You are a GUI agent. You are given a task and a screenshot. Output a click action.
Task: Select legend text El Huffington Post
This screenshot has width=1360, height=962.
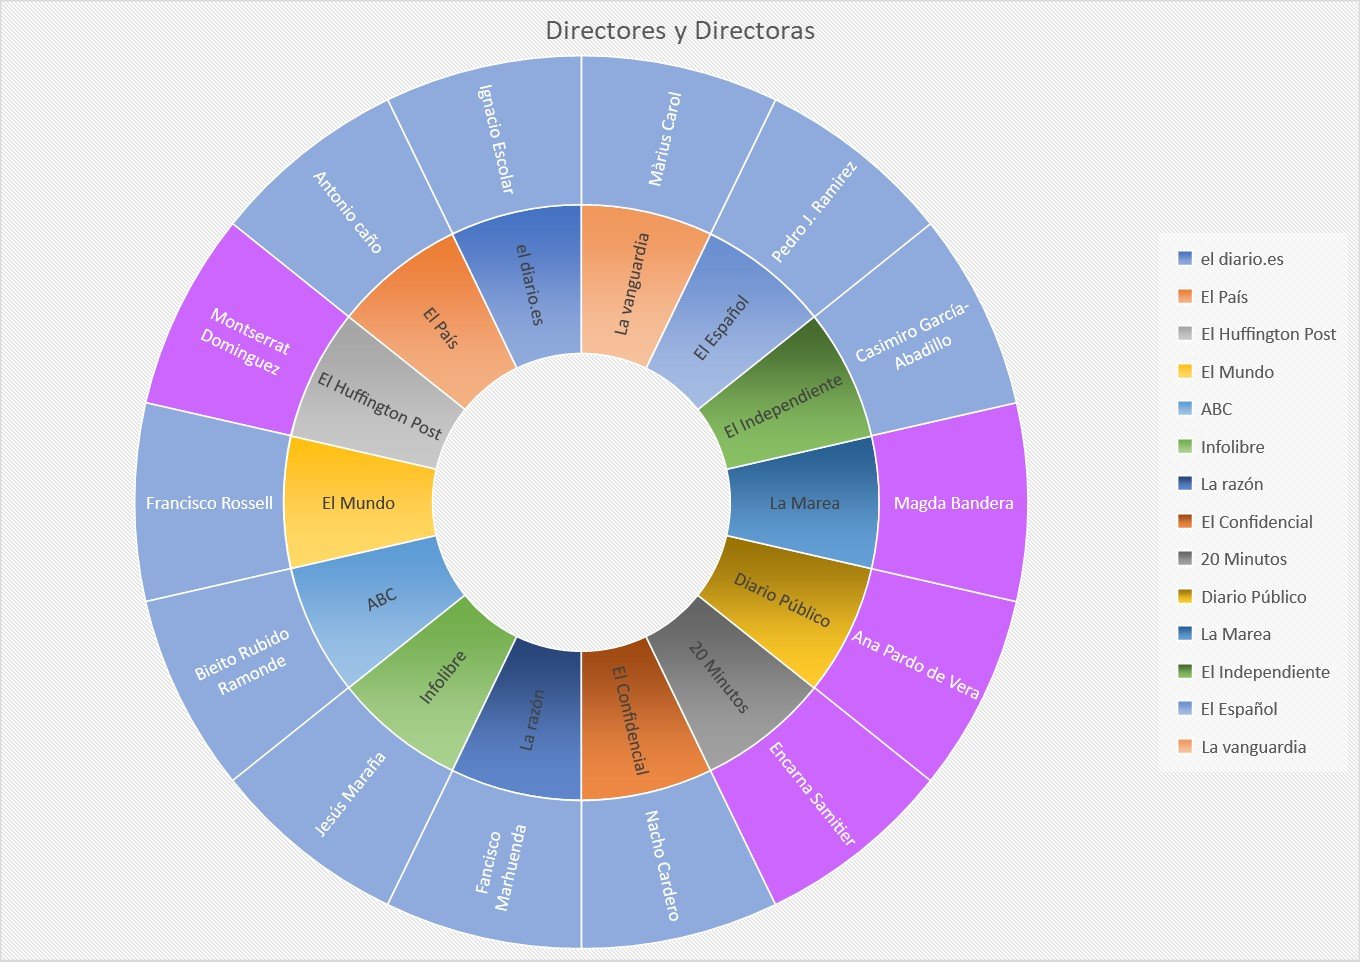coord(1268,334)
